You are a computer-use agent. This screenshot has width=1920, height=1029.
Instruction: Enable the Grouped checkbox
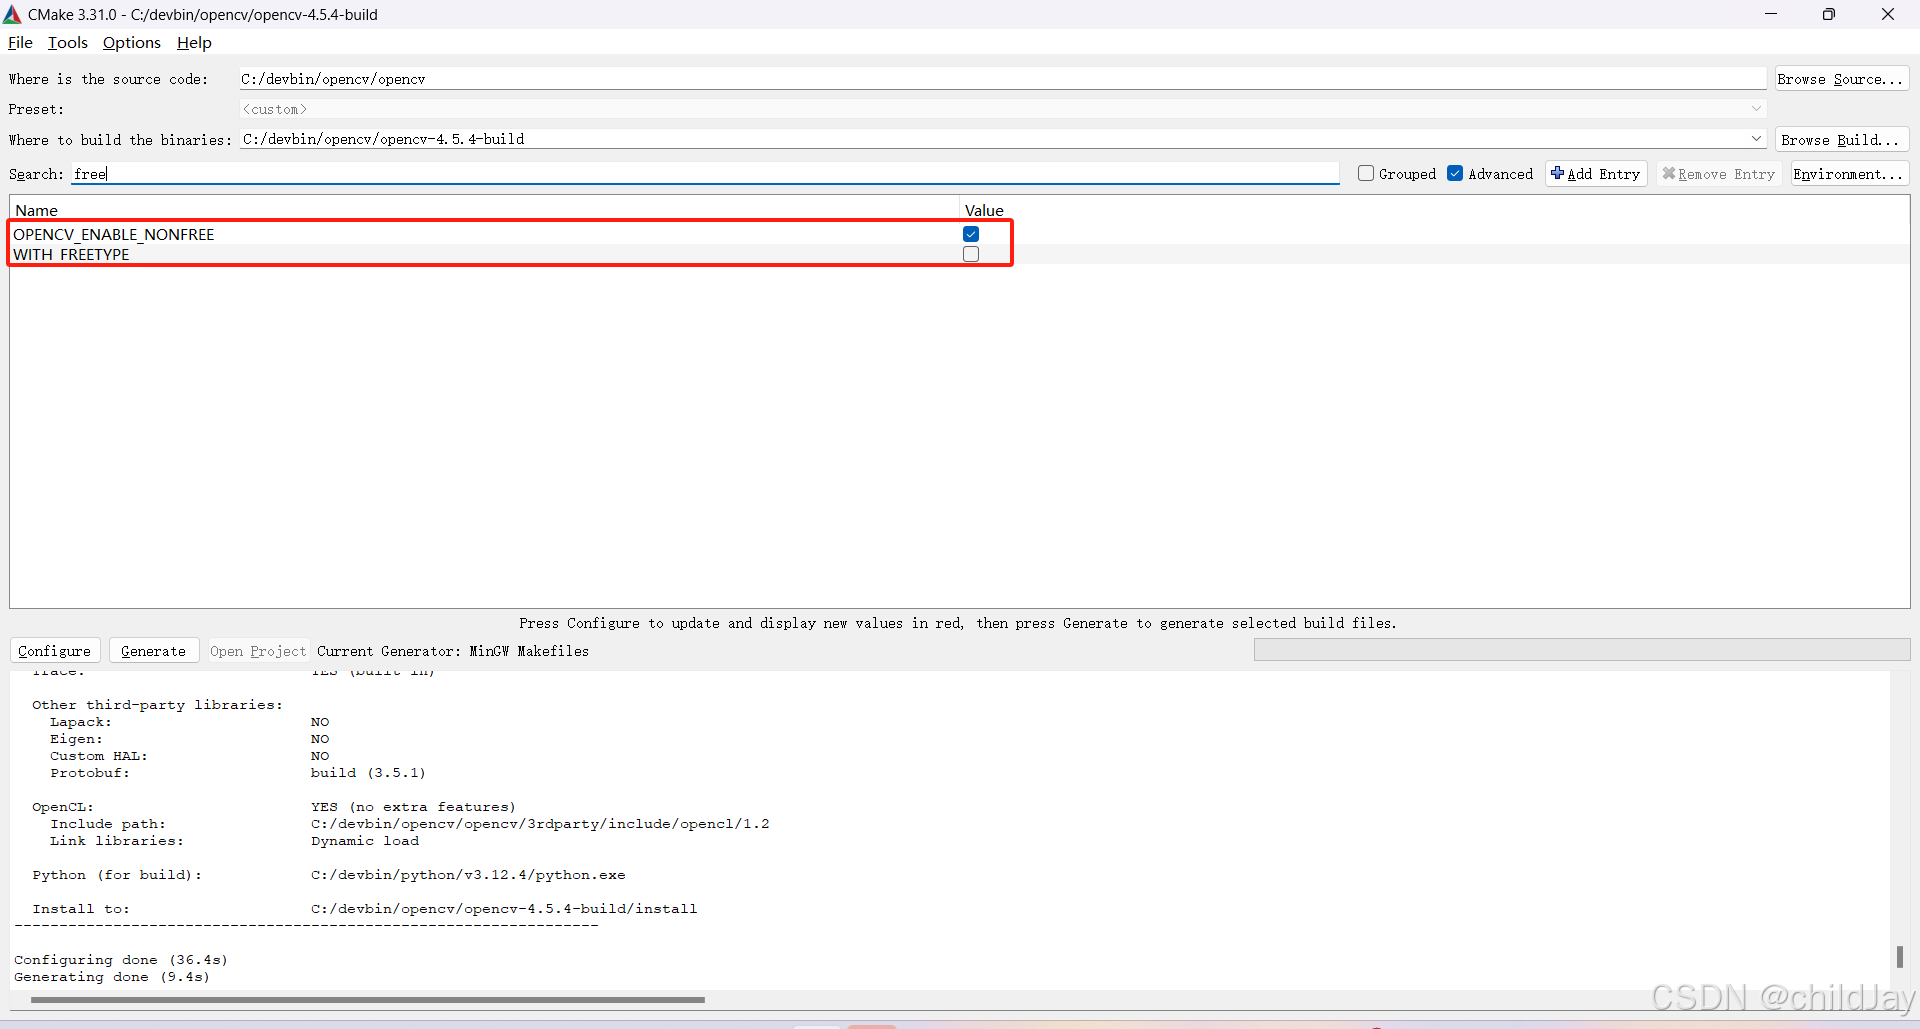coord(1366,174)
